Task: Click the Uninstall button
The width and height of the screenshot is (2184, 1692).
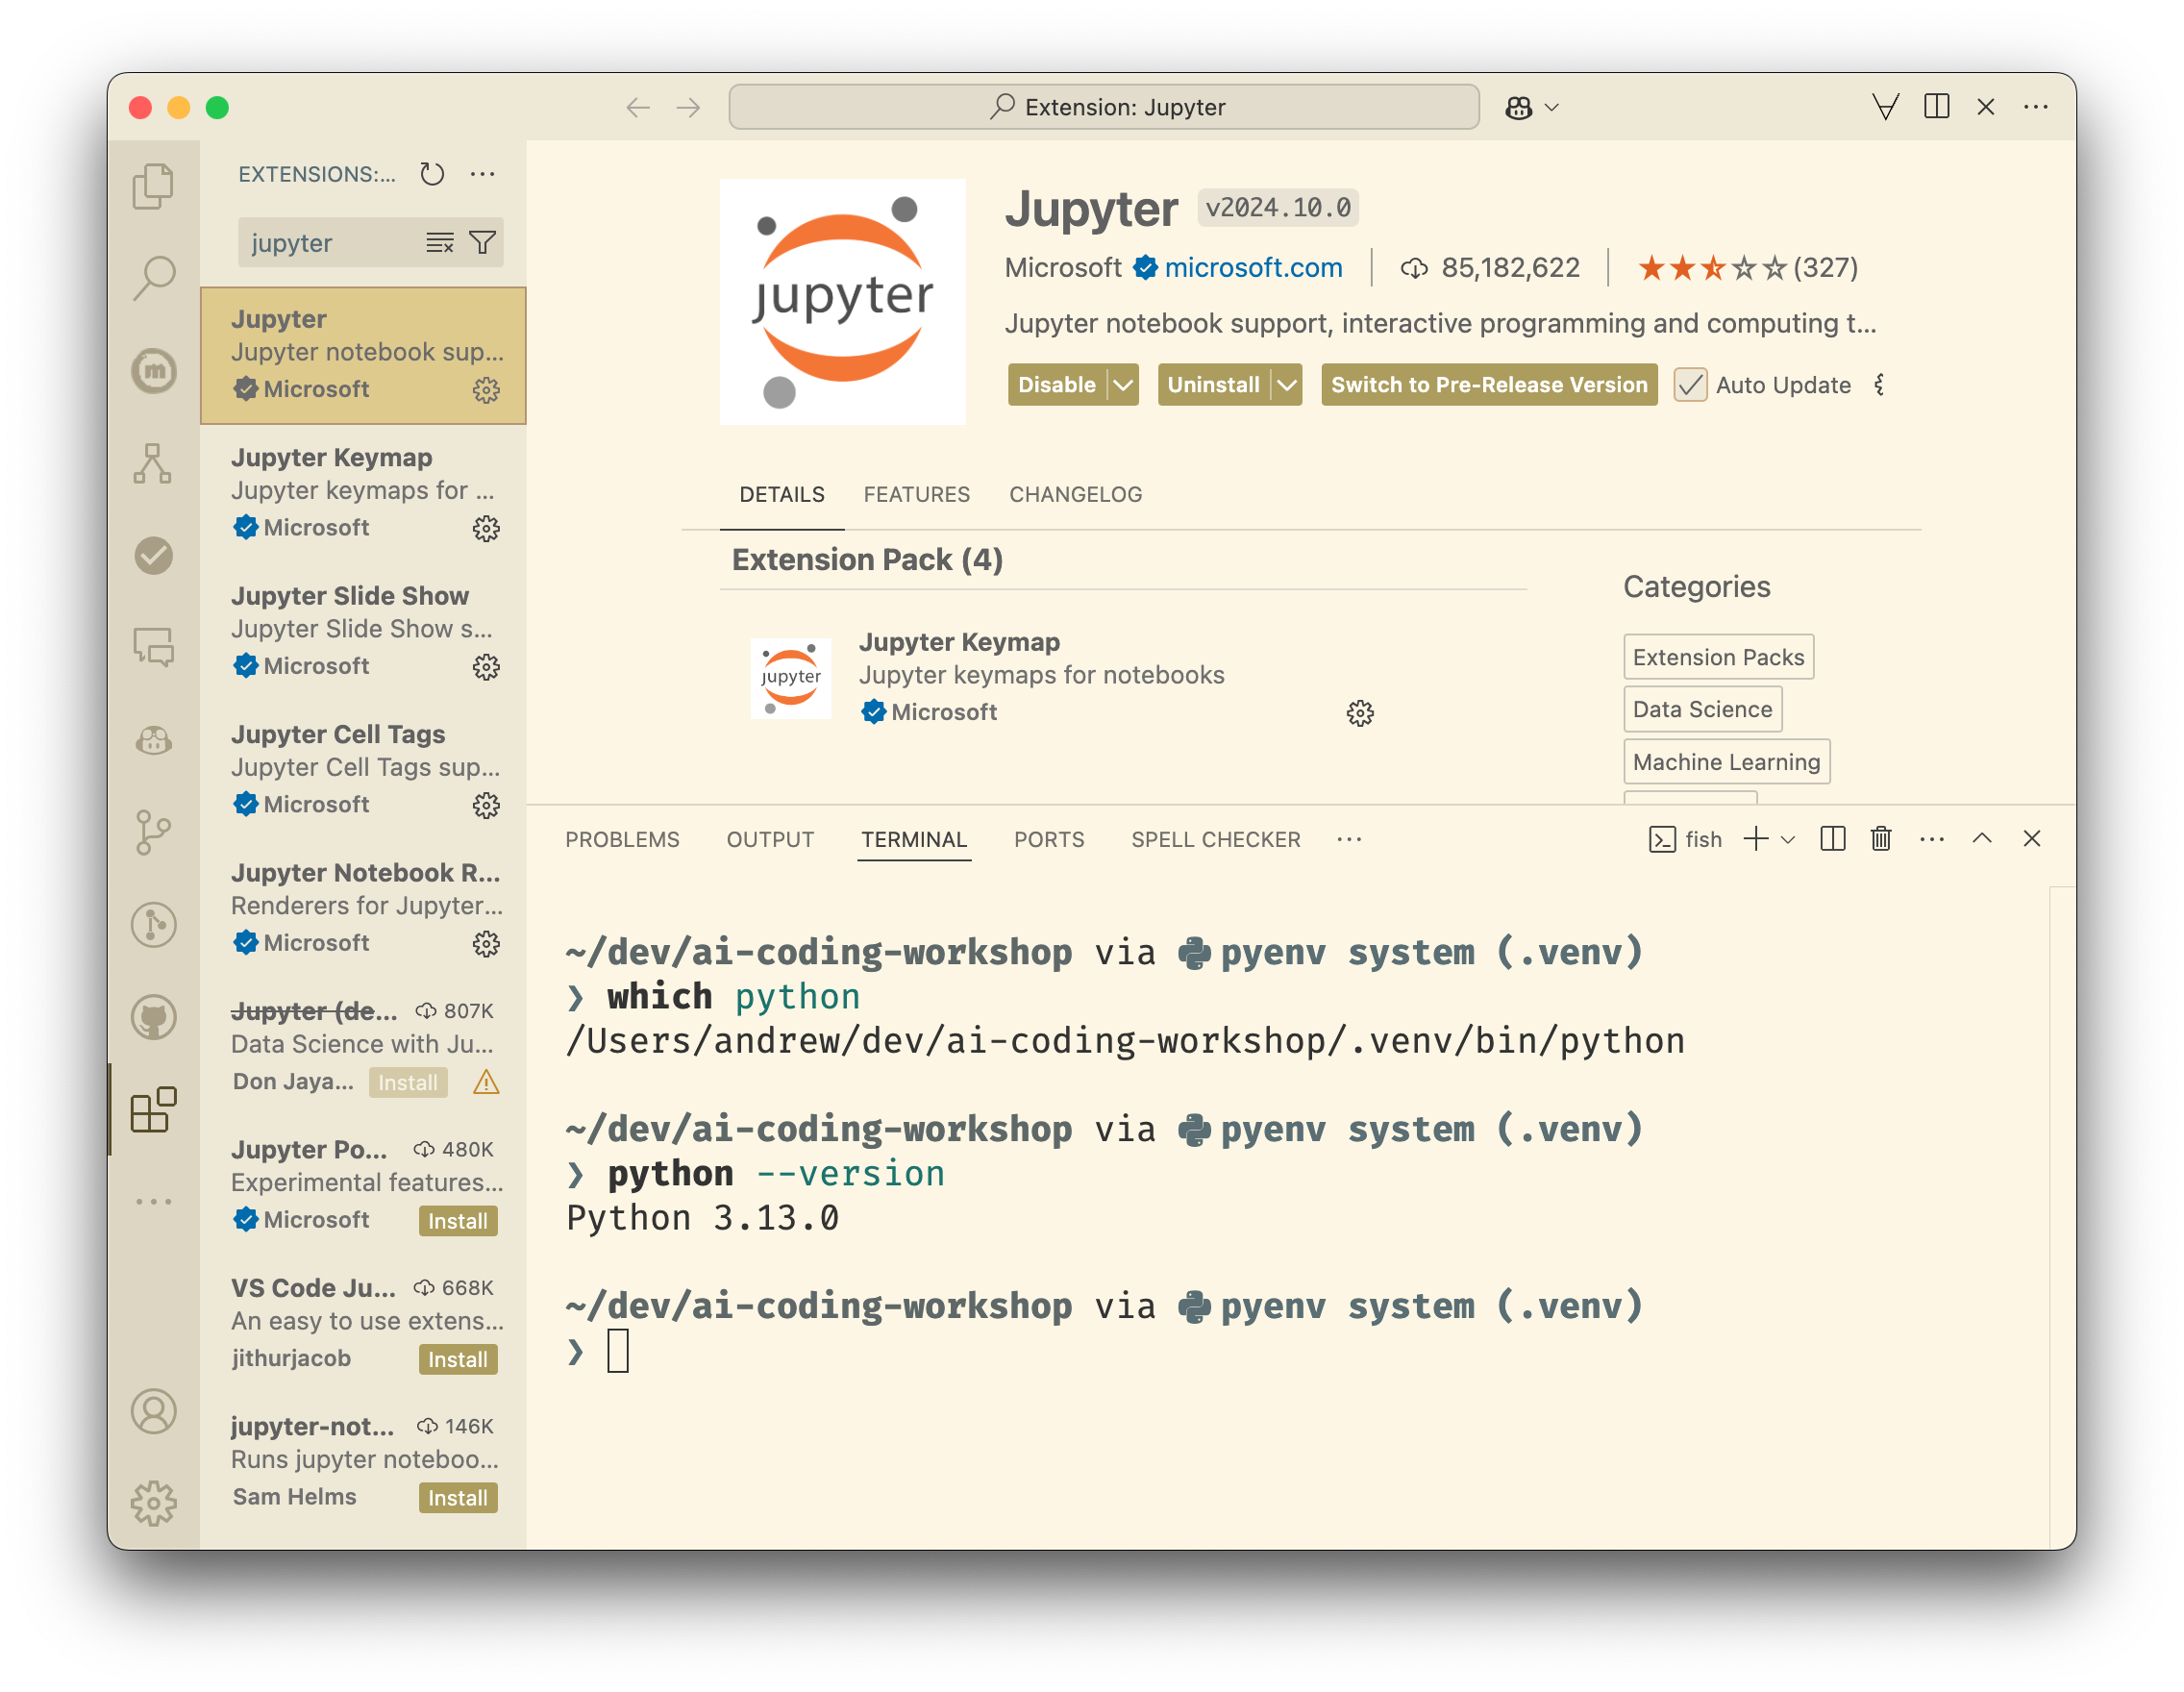Action: (1213, 385)
